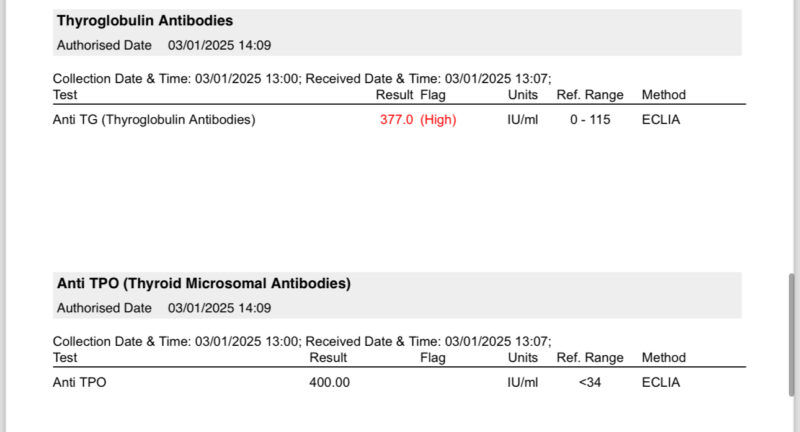This screenshot has height=432, width=800.
Task: Click the Anti TG (Thyroglobulin Antibodies) test name
Action: click(154, 120)
